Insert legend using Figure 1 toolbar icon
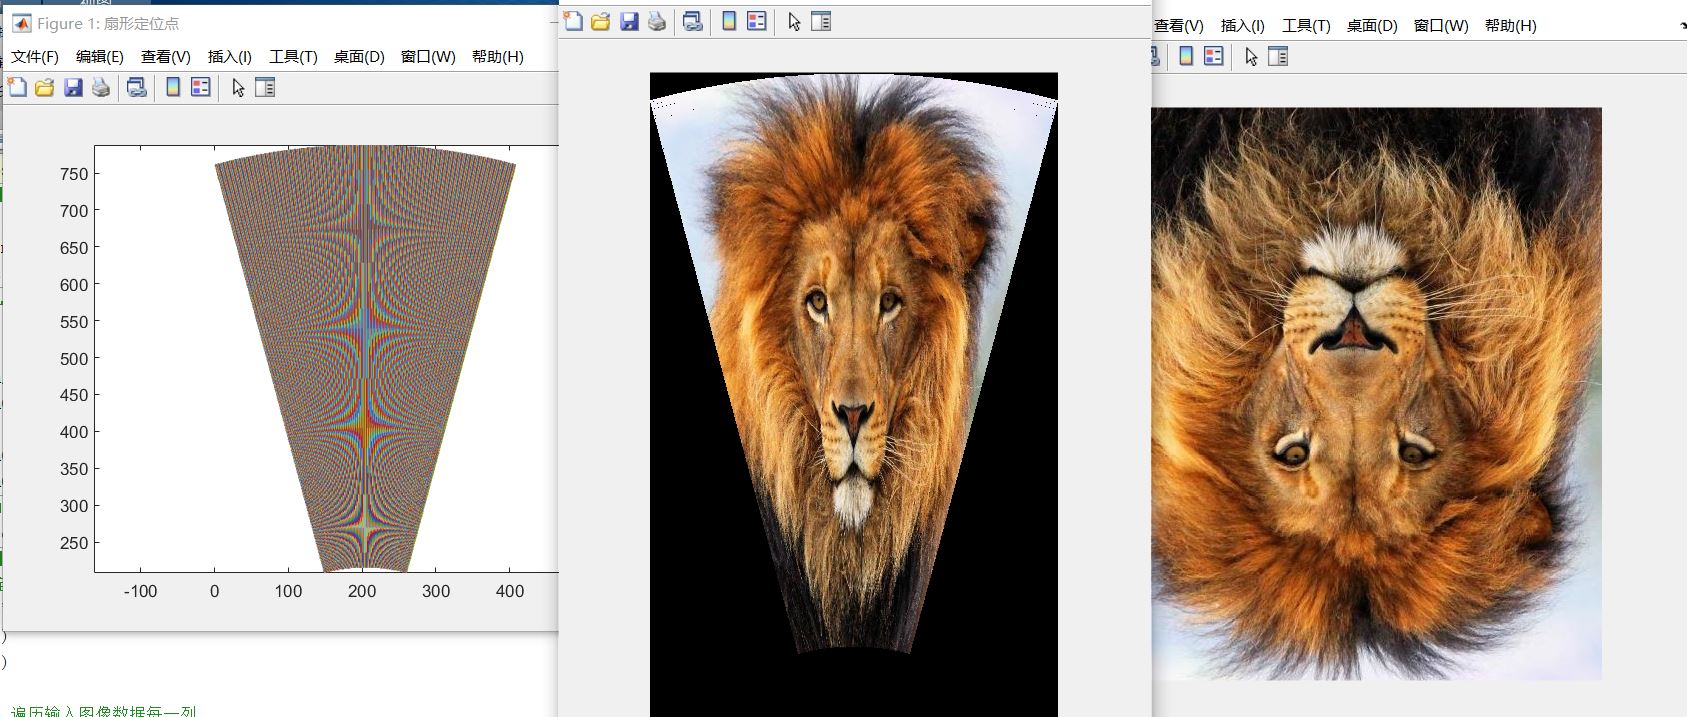The image size is (1687, 717). click(x=201, y=88)
